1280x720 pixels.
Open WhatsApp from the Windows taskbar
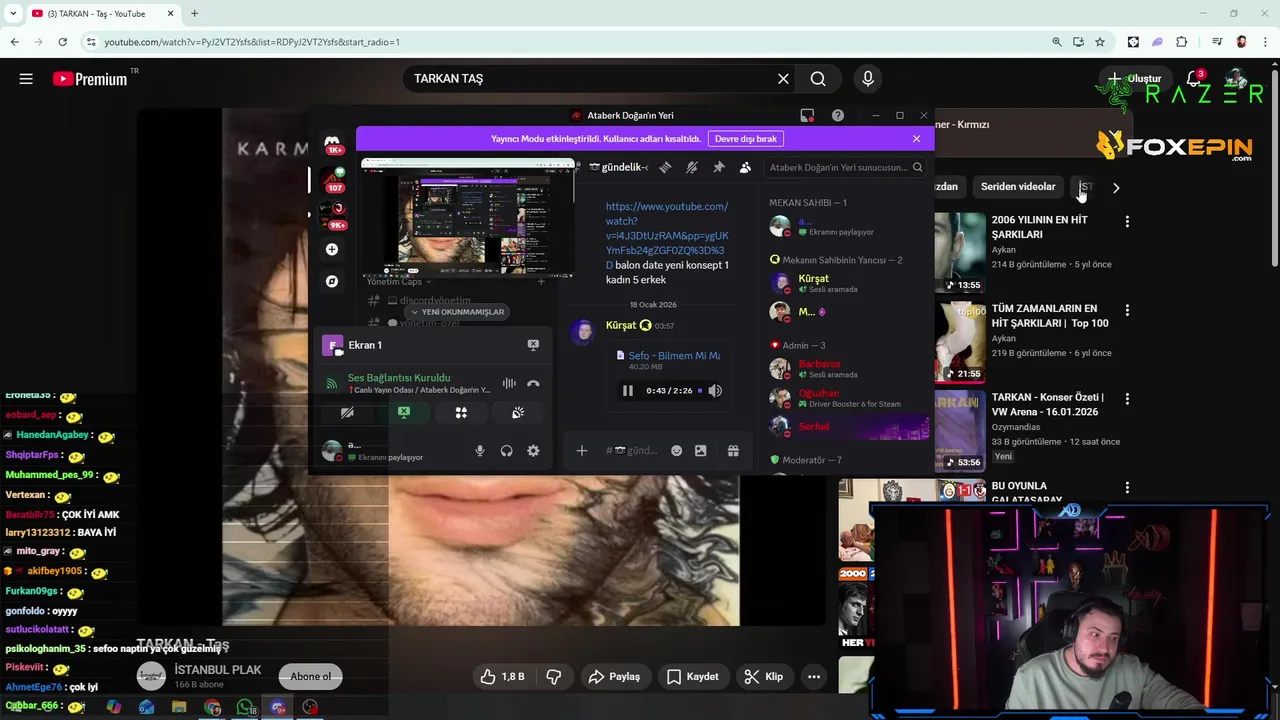(x=245, y=707)
